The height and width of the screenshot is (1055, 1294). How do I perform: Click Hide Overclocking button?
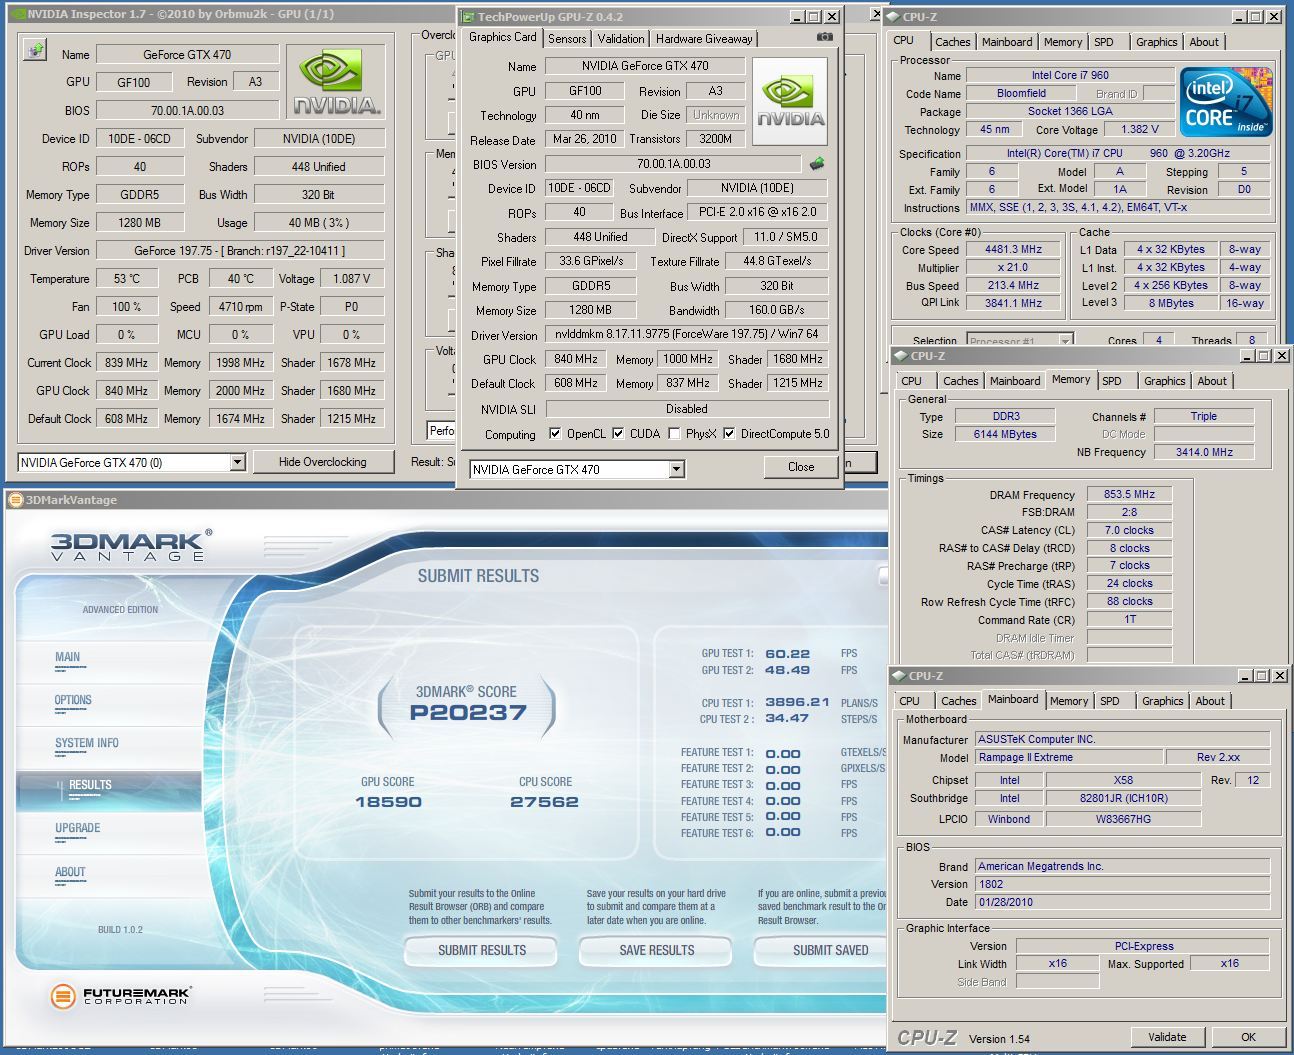[x=322, y=462]
